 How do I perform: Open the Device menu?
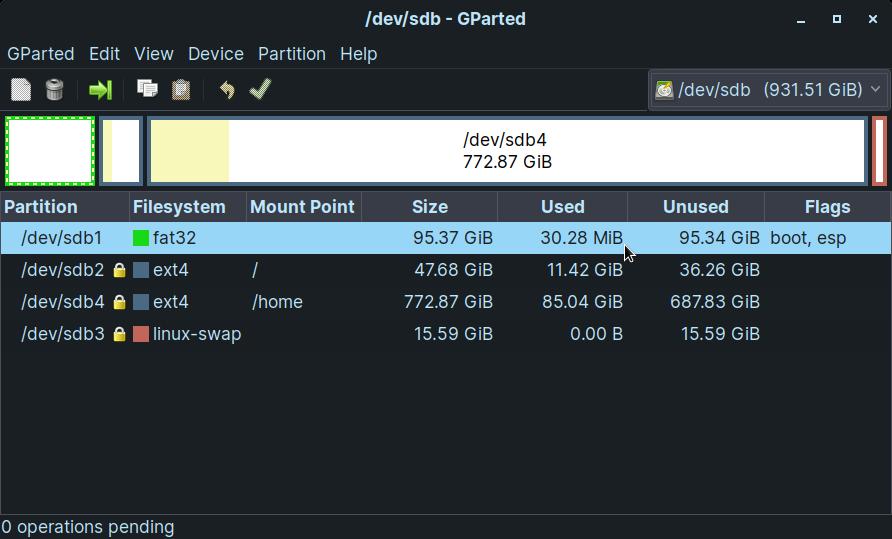pyautogui.click(x=216, y=54)
